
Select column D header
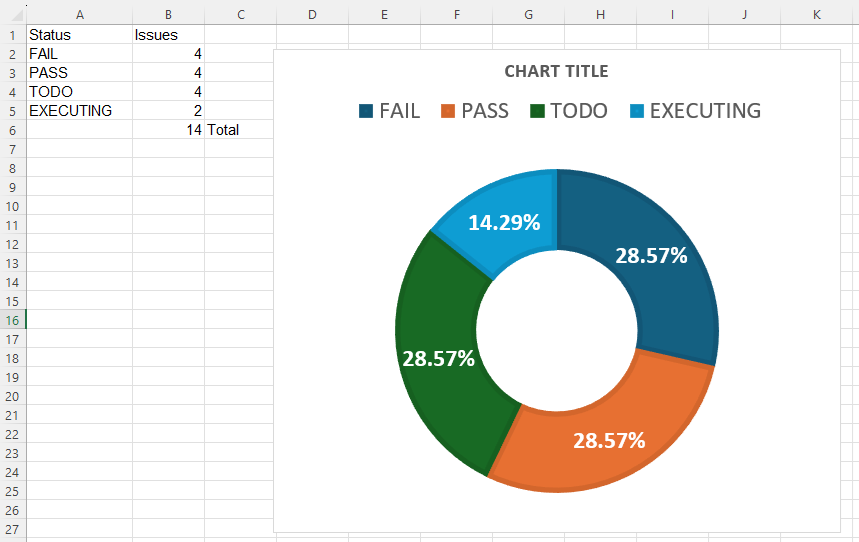(312, 15)
